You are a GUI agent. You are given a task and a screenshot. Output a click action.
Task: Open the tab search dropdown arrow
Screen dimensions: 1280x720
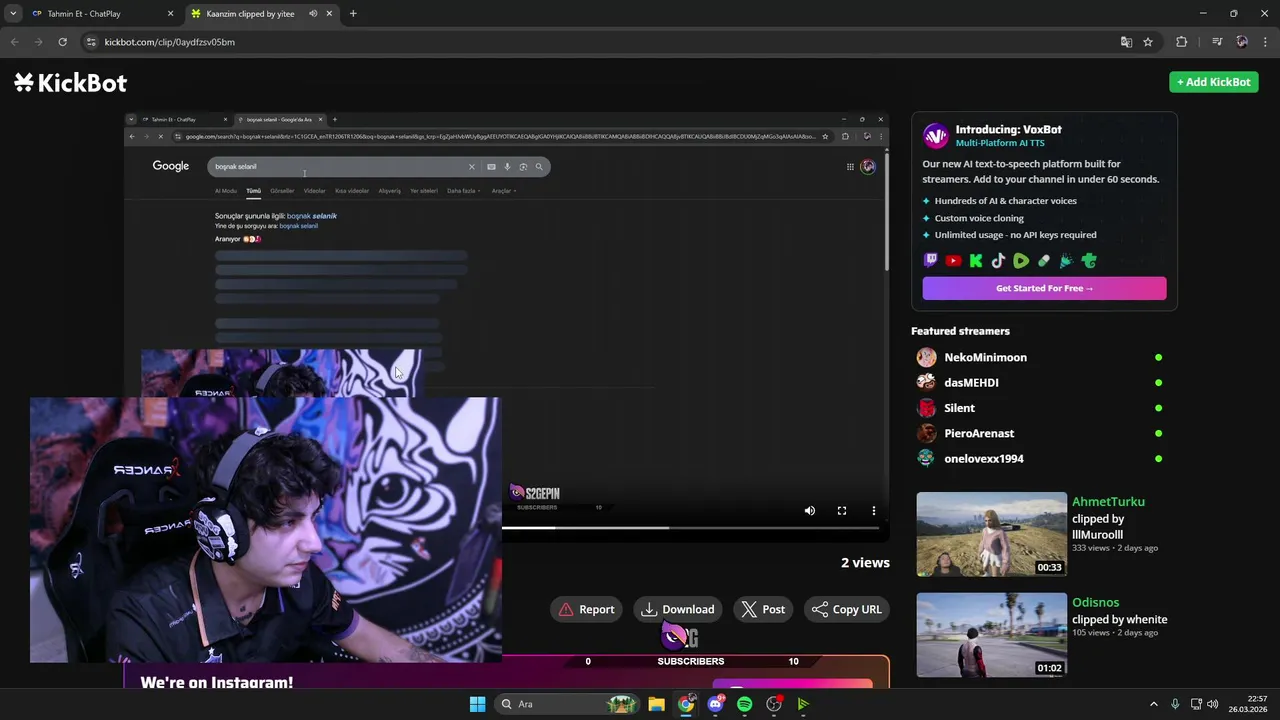pos(12,13)
